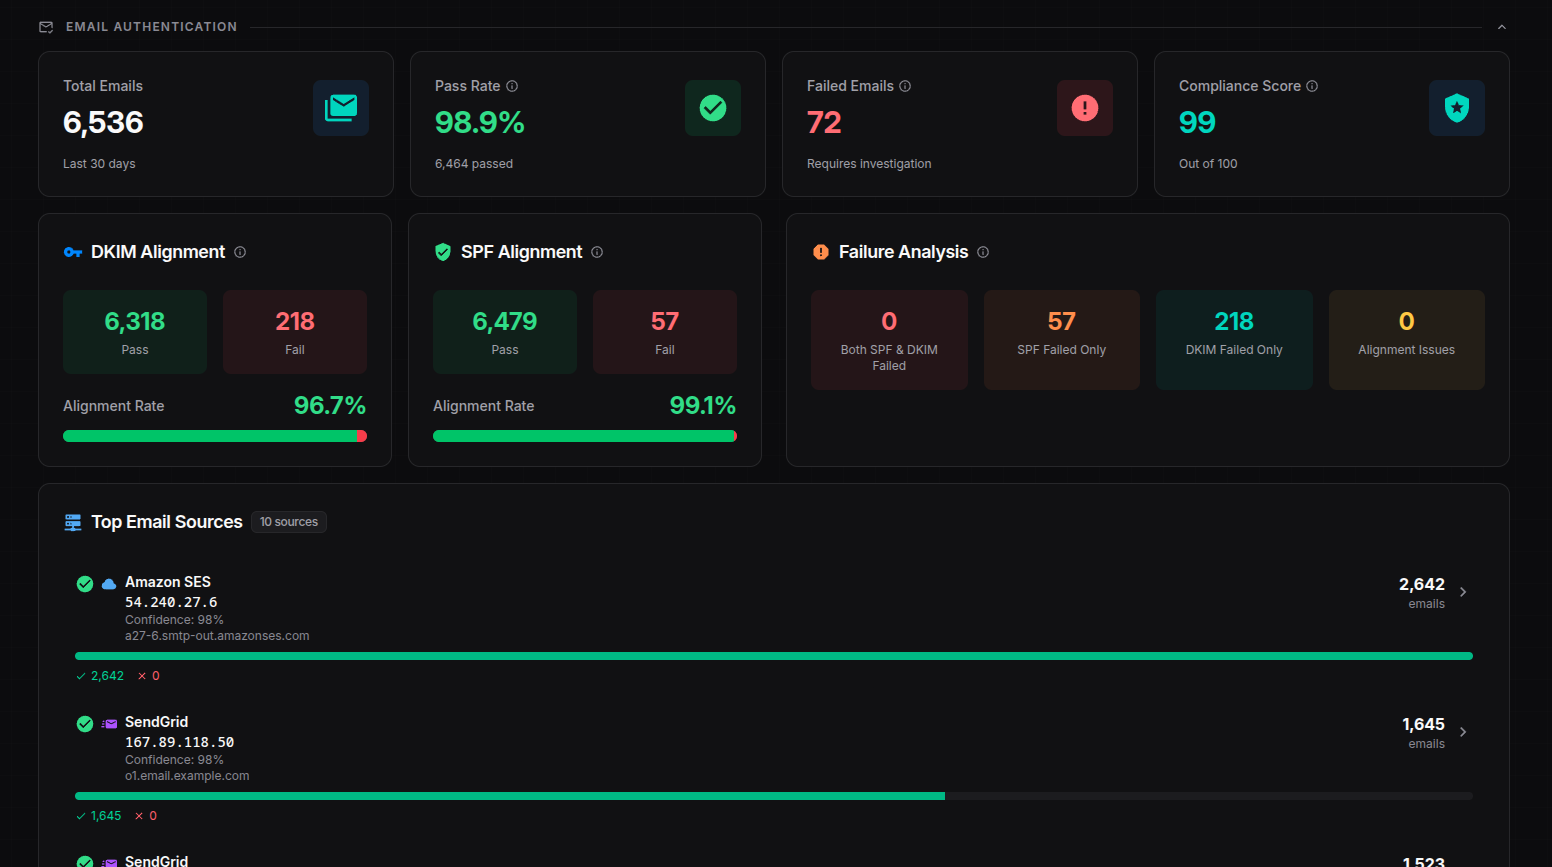Click the 98.9% pass rate value
1552x867 pixels.
click(x=480, y=122)
